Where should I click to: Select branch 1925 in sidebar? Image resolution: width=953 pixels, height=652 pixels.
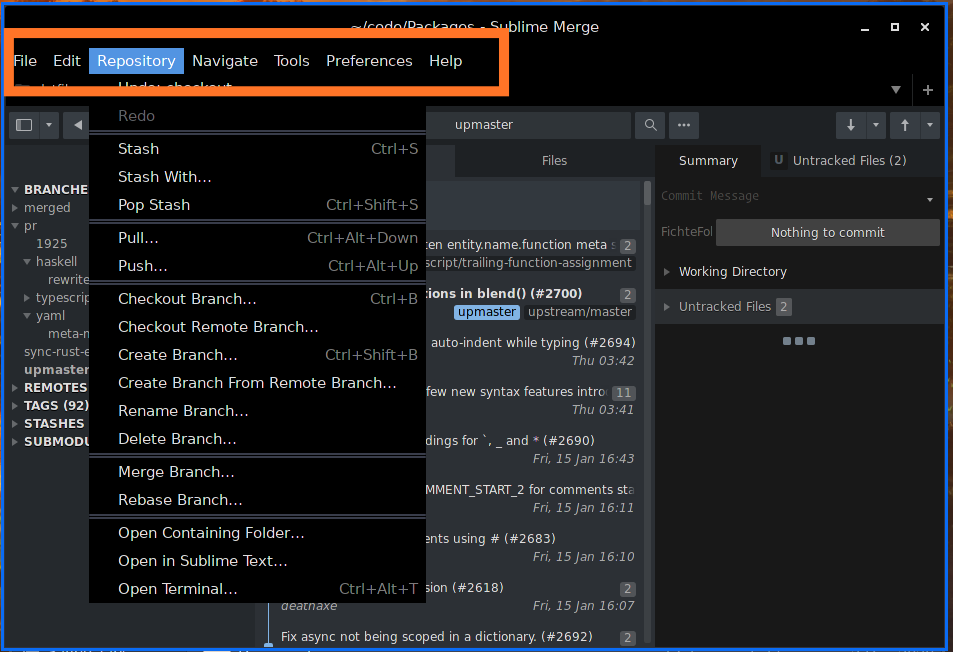tap(52, 244)
